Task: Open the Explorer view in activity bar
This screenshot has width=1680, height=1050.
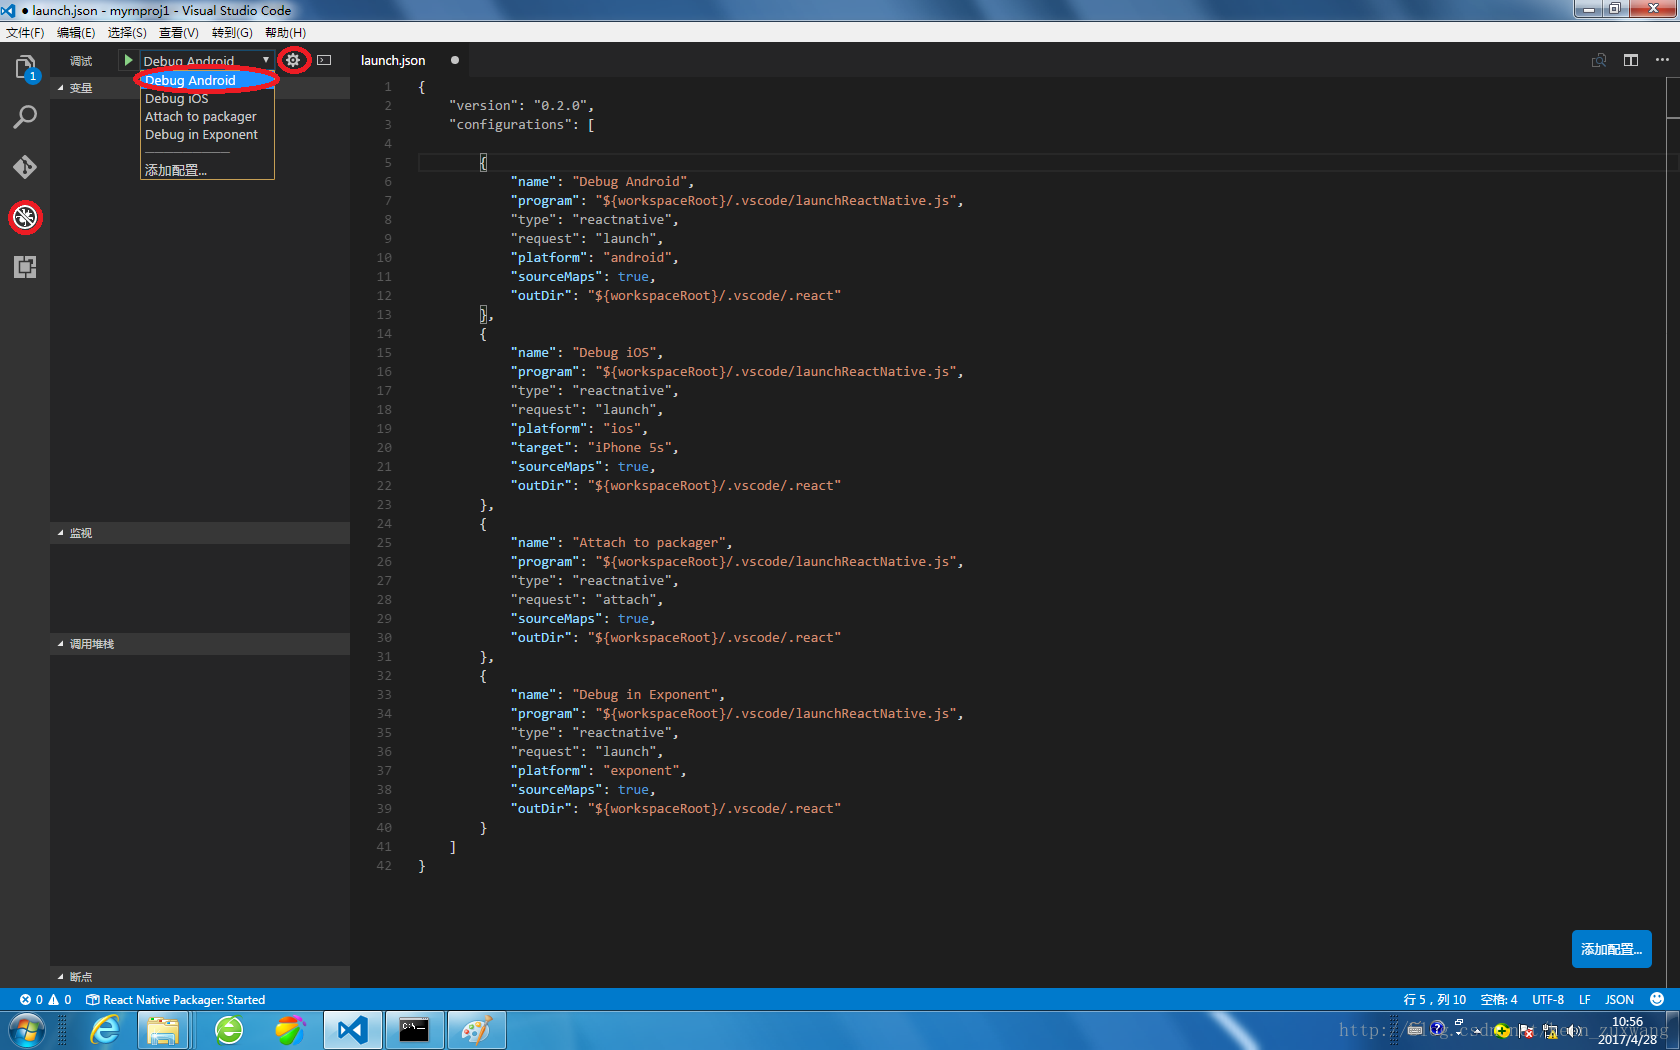Action: click(25, 68)
